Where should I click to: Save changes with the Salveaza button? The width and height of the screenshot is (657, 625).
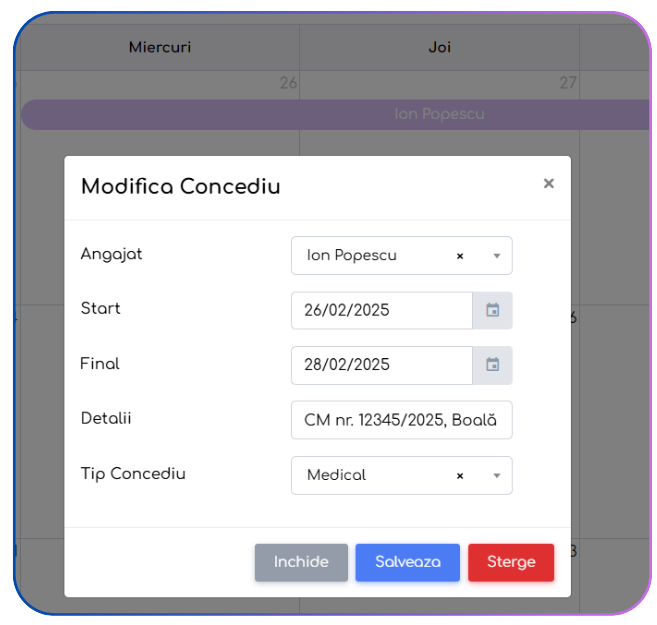pos(407,562)
